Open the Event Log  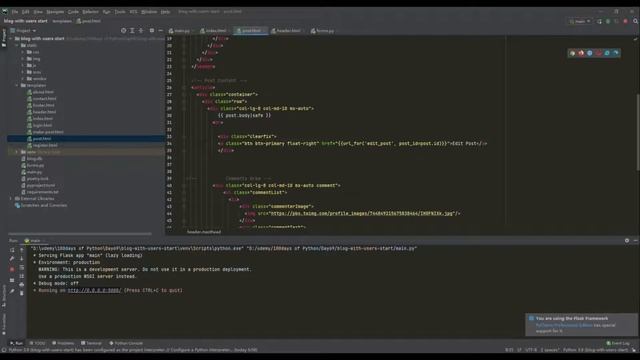coord(618,343)
